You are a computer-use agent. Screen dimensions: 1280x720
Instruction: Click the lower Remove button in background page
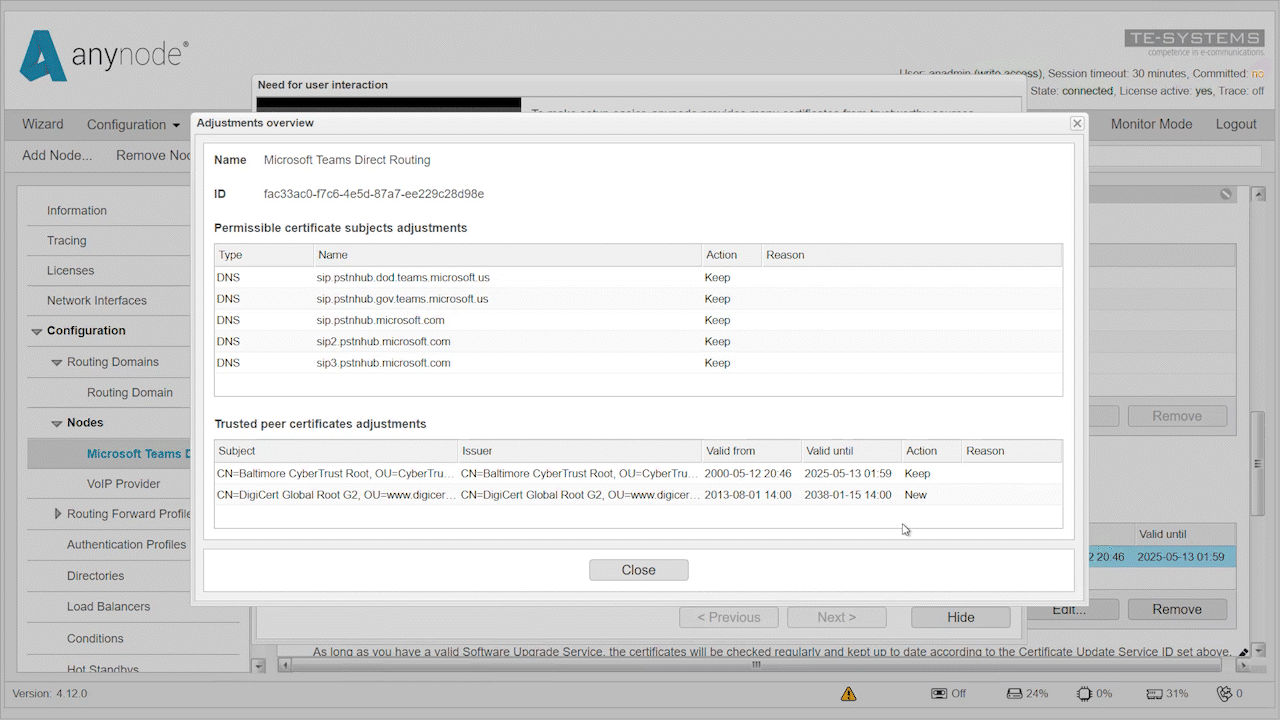click(x=1177, y=609)
